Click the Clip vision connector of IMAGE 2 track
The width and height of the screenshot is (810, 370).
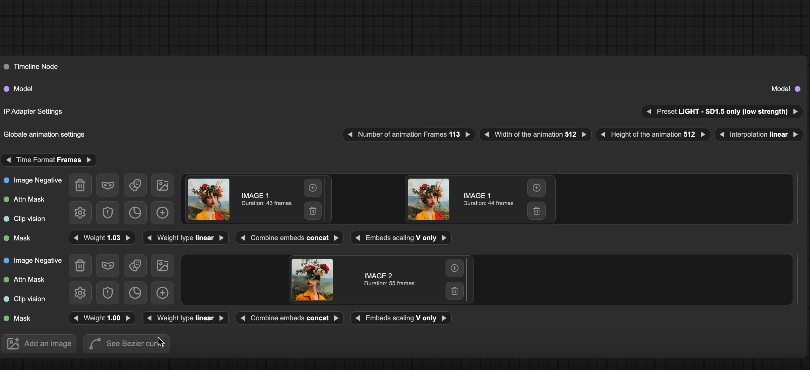coord(6,299)
